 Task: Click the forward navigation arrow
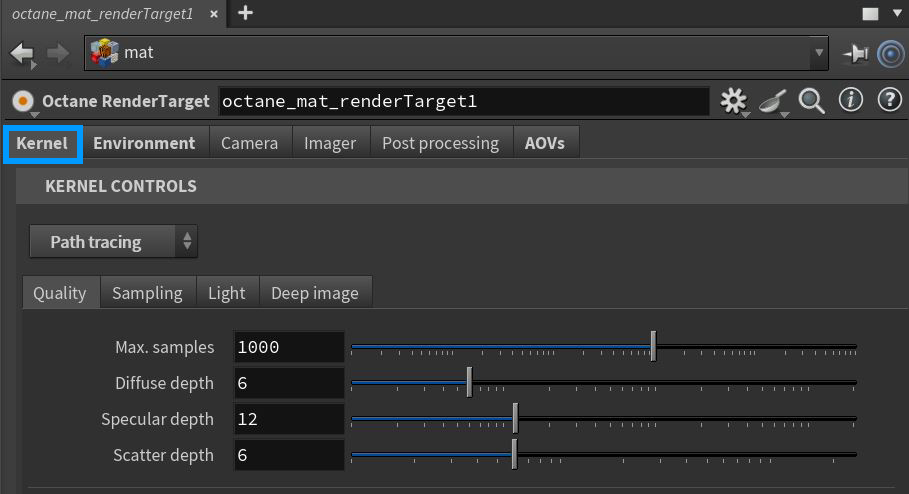tap(57, 53)
